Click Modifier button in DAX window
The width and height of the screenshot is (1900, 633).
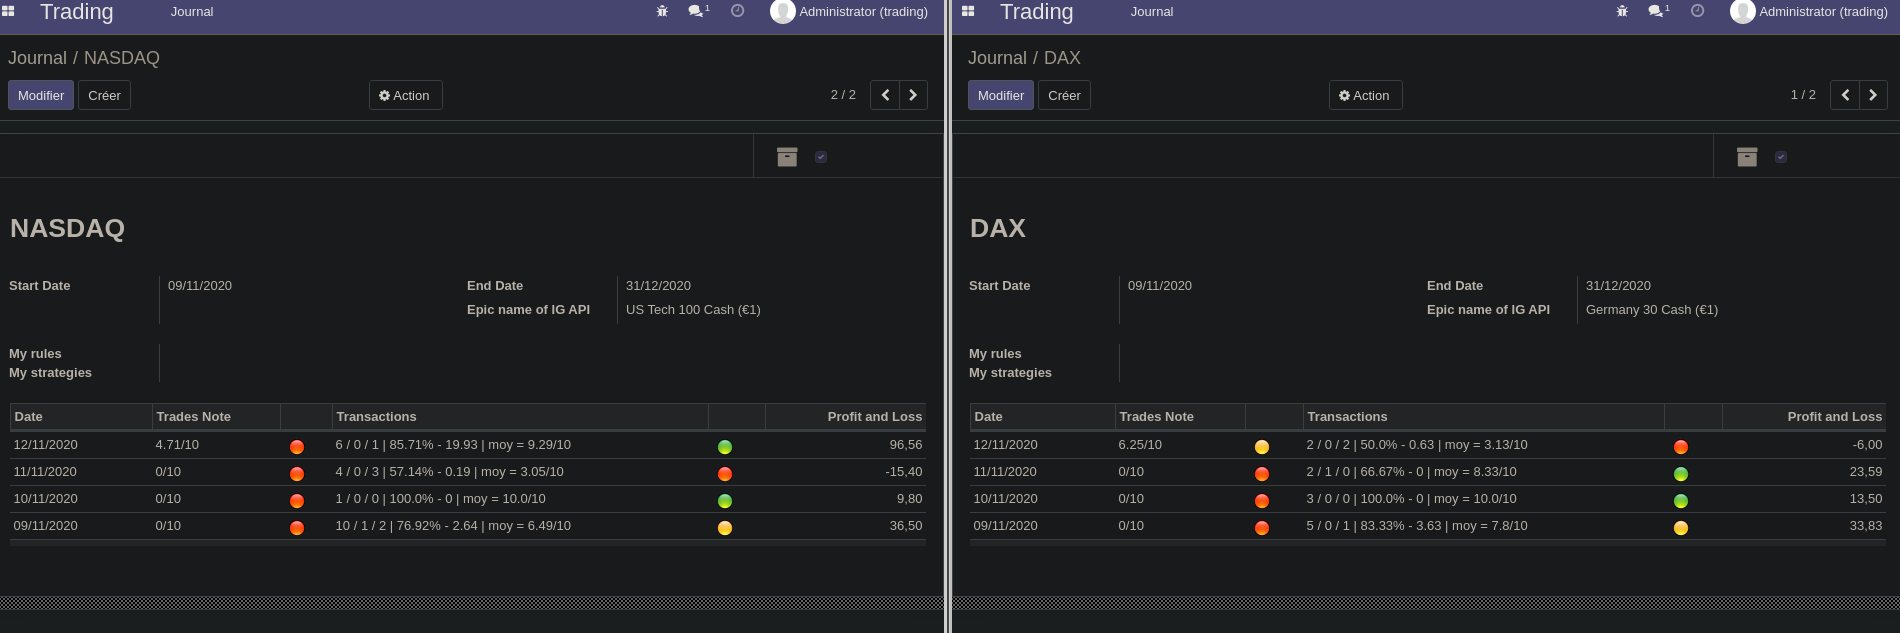pos(1001,95)
